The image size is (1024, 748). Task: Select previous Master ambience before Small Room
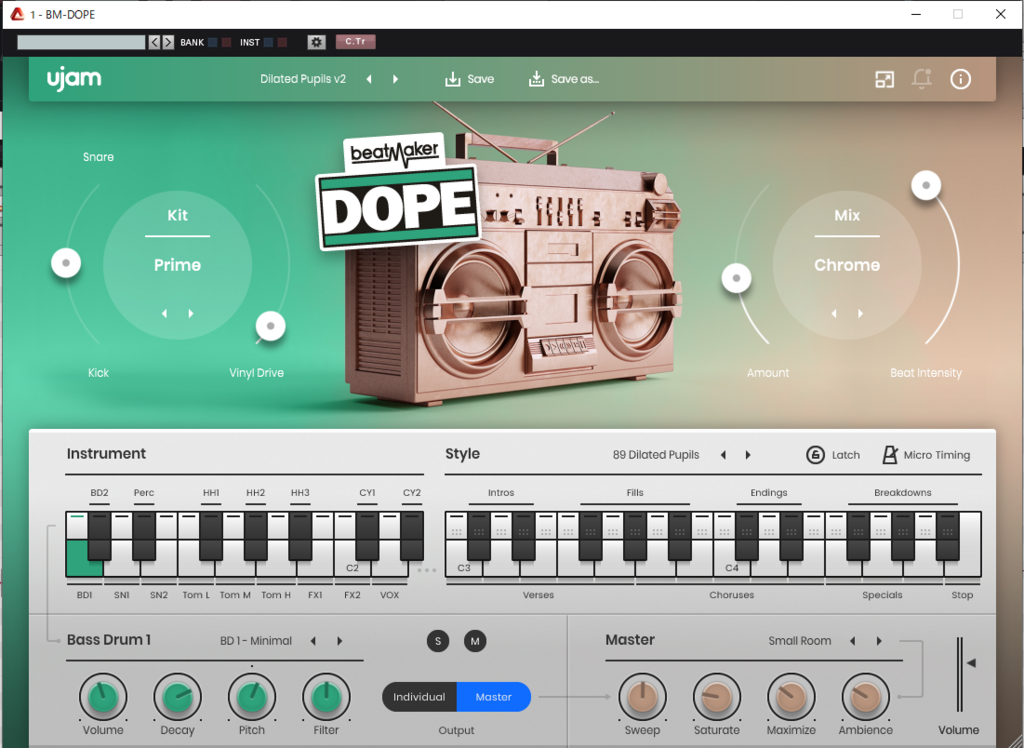(x=852, y=641)
